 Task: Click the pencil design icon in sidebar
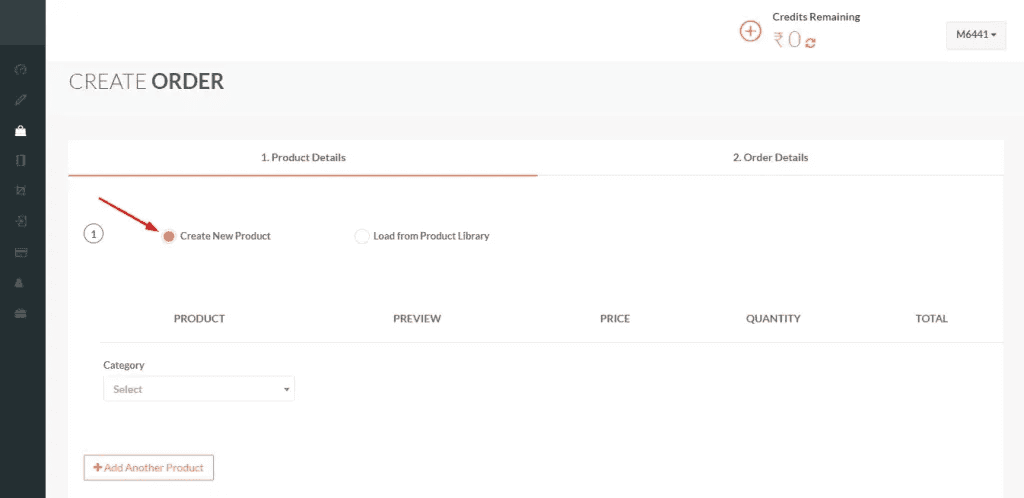pyautogui.click(x=21, y=100)
